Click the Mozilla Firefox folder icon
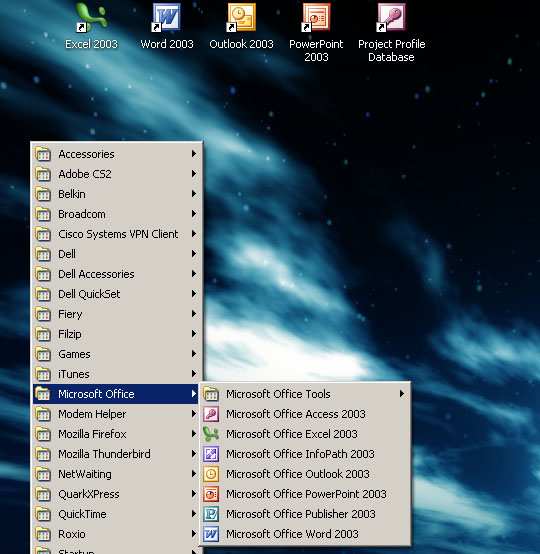The height and width of the screenshot is (554, 540). 43,434
